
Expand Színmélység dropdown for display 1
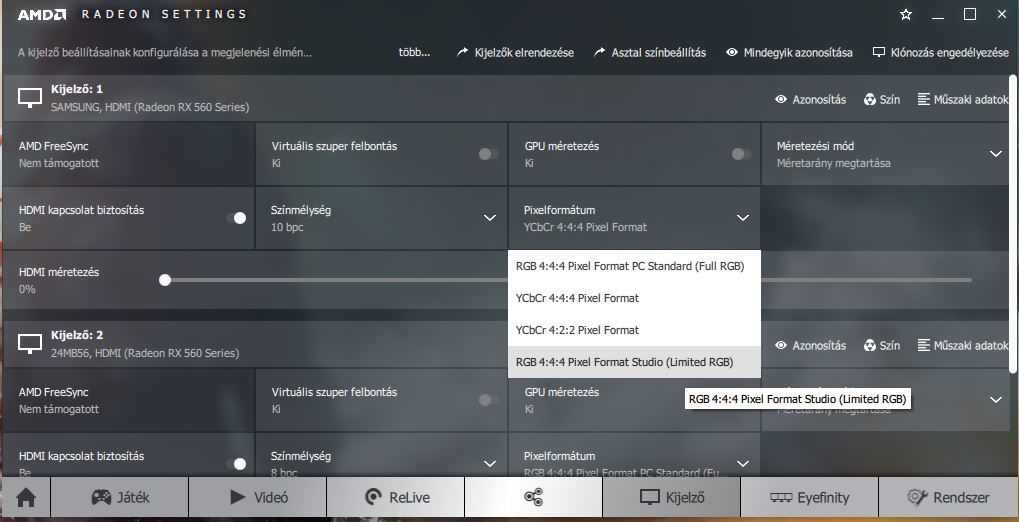pos(490,218)
